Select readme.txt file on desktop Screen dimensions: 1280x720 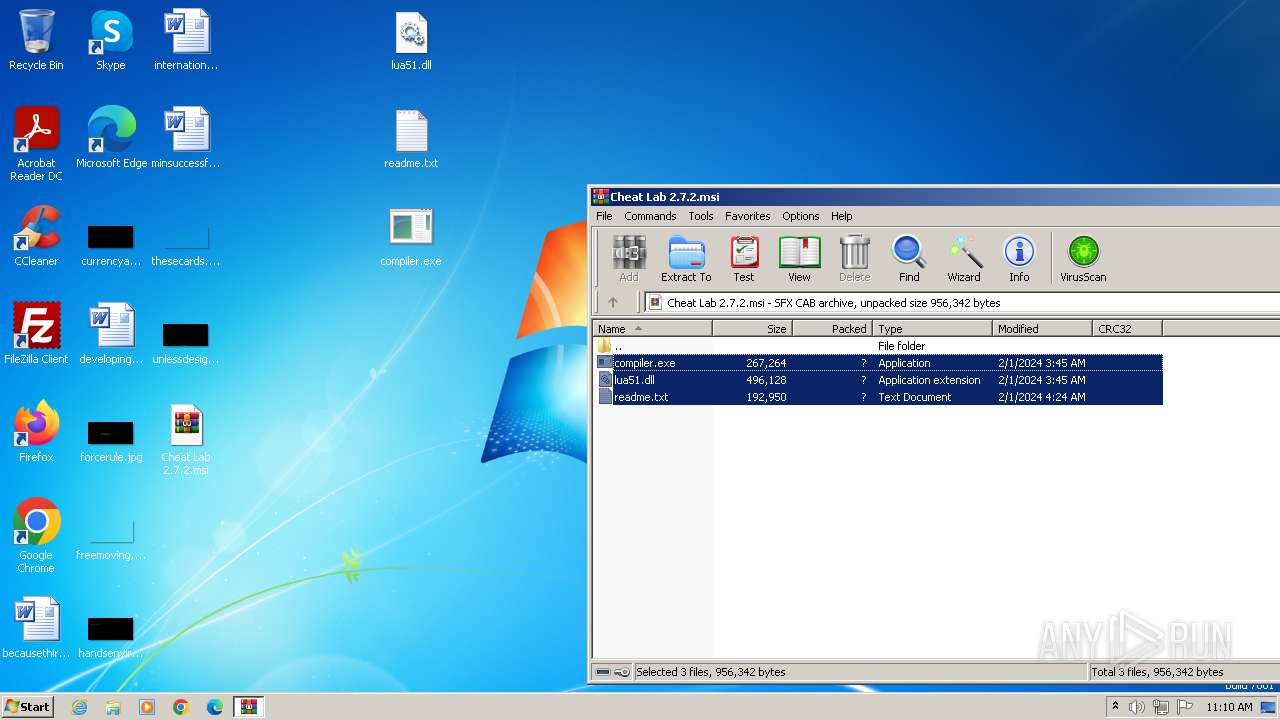click(x=411, y=139)
